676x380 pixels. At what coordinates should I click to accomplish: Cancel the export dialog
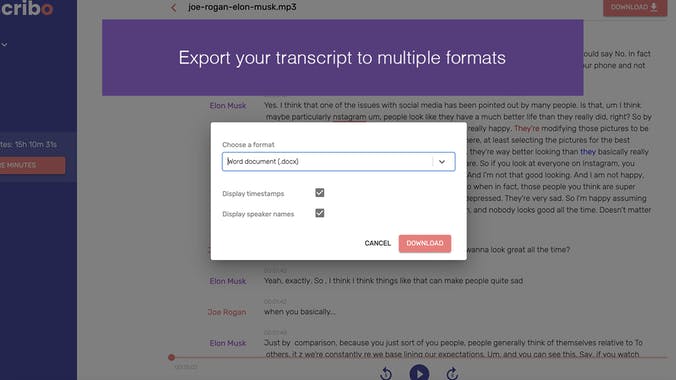378,243
